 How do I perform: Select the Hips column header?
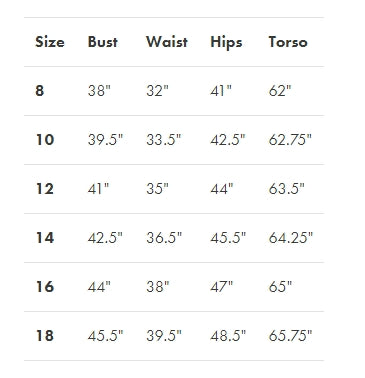(226, 43)
